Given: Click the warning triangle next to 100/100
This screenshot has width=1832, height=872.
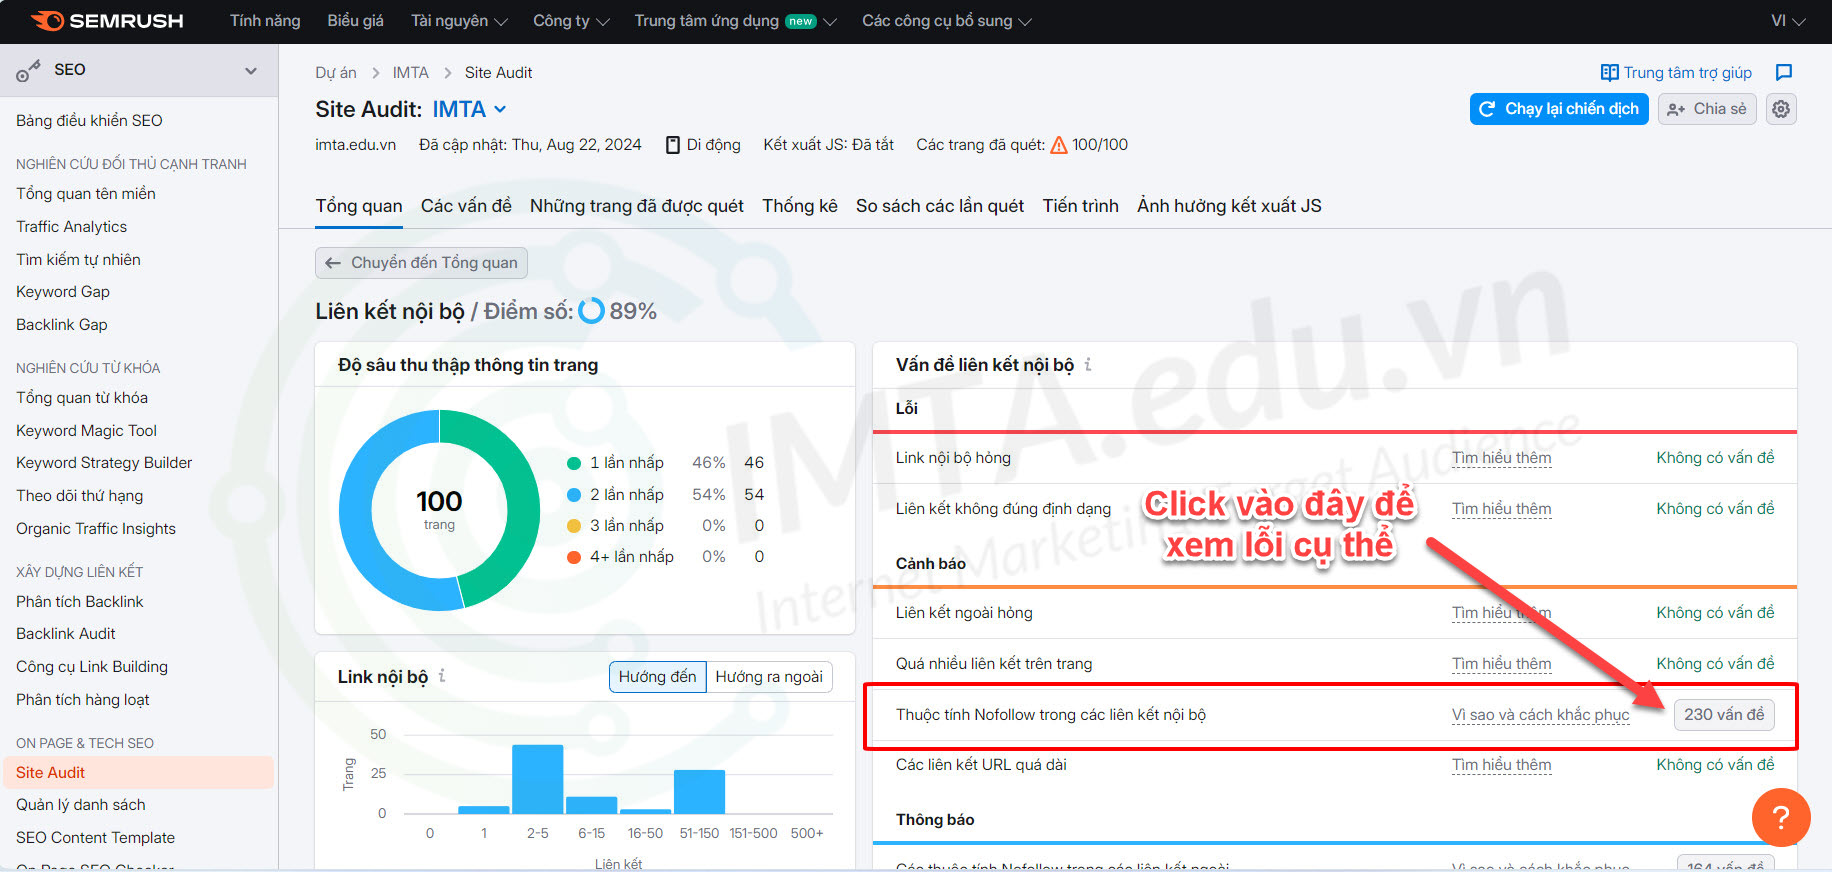Looking at the screenshot, I should point(1059,145).
